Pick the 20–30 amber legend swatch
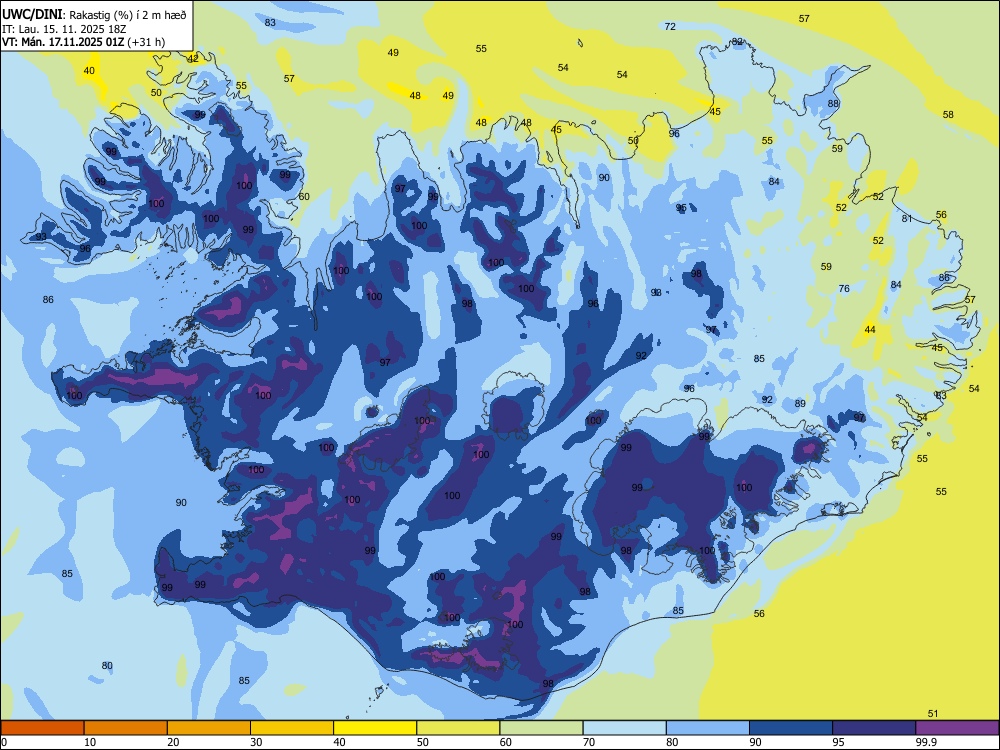The image size is (1000, 750). (x=209, y=728)
